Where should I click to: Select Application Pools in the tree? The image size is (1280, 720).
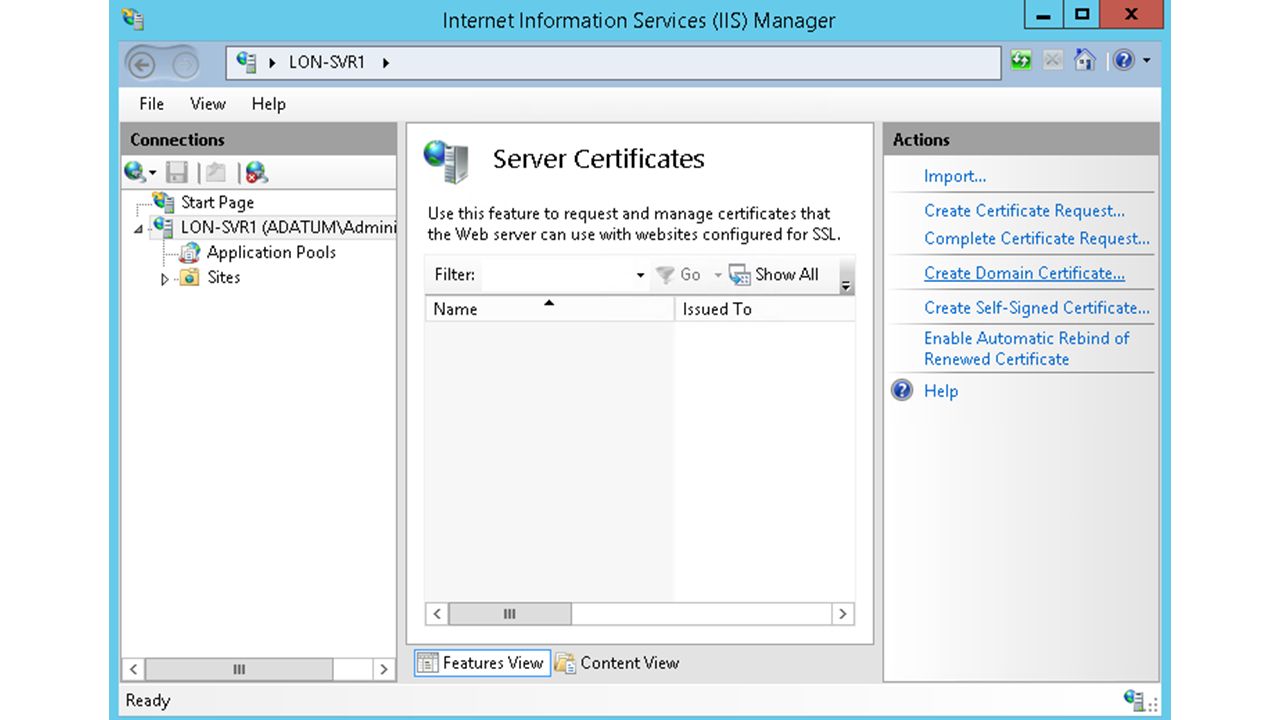click(271, 252)
